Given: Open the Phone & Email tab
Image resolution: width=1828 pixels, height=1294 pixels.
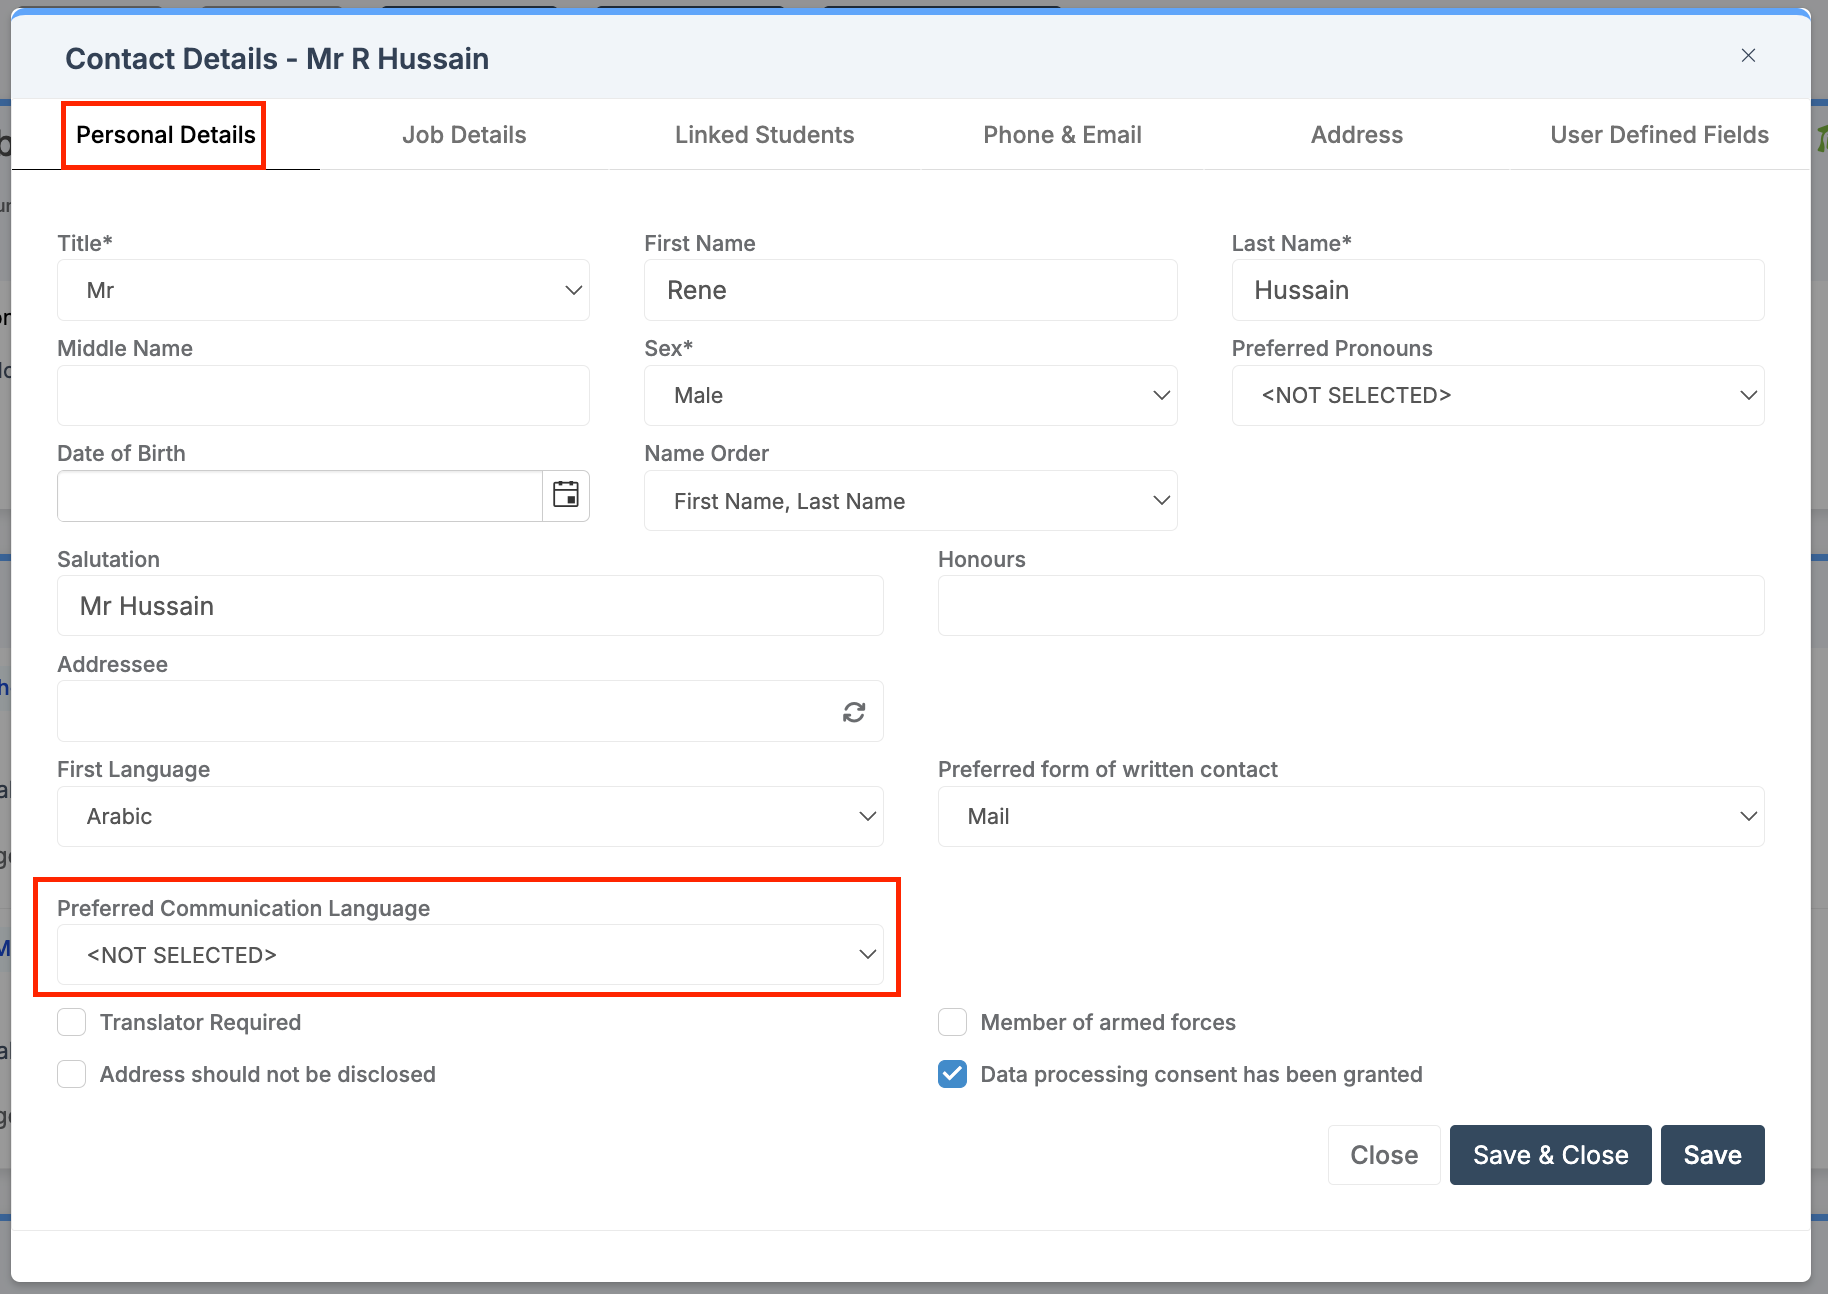Looking at the screenshot, I should click(x=1062, y=135).
